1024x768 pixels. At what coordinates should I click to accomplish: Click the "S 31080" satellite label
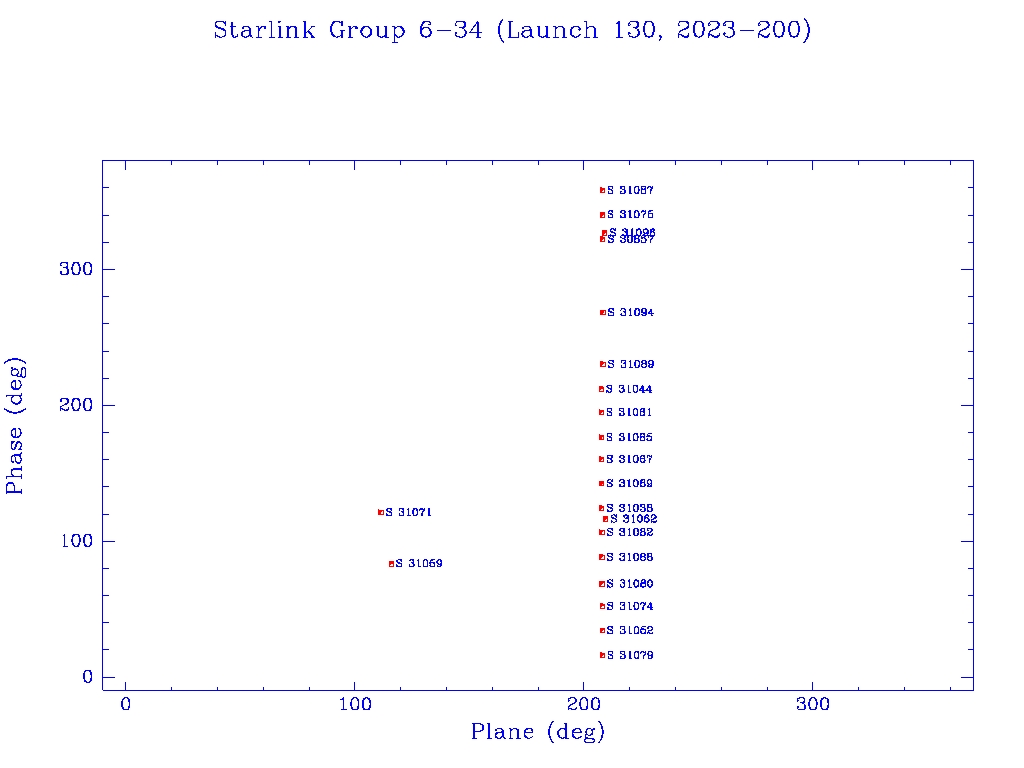(630, 584)
